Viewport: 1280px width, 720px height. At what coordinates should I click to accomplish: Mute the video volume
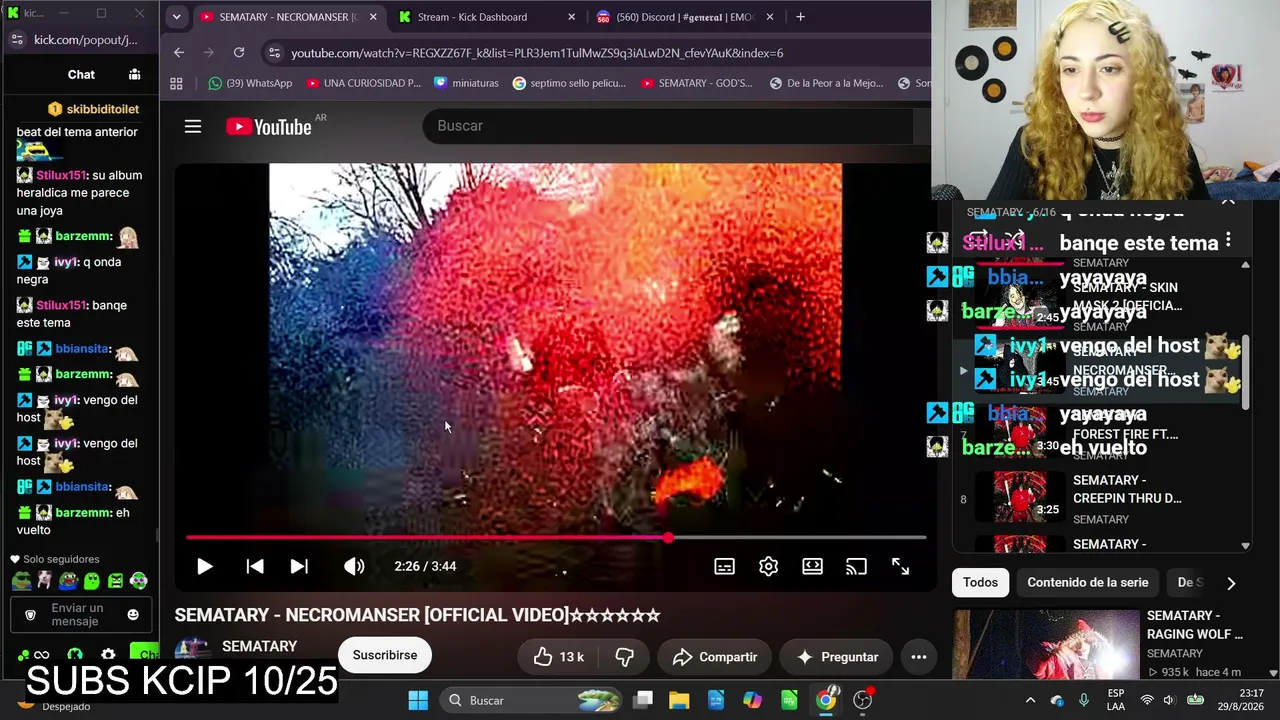(x=354, y=566)
